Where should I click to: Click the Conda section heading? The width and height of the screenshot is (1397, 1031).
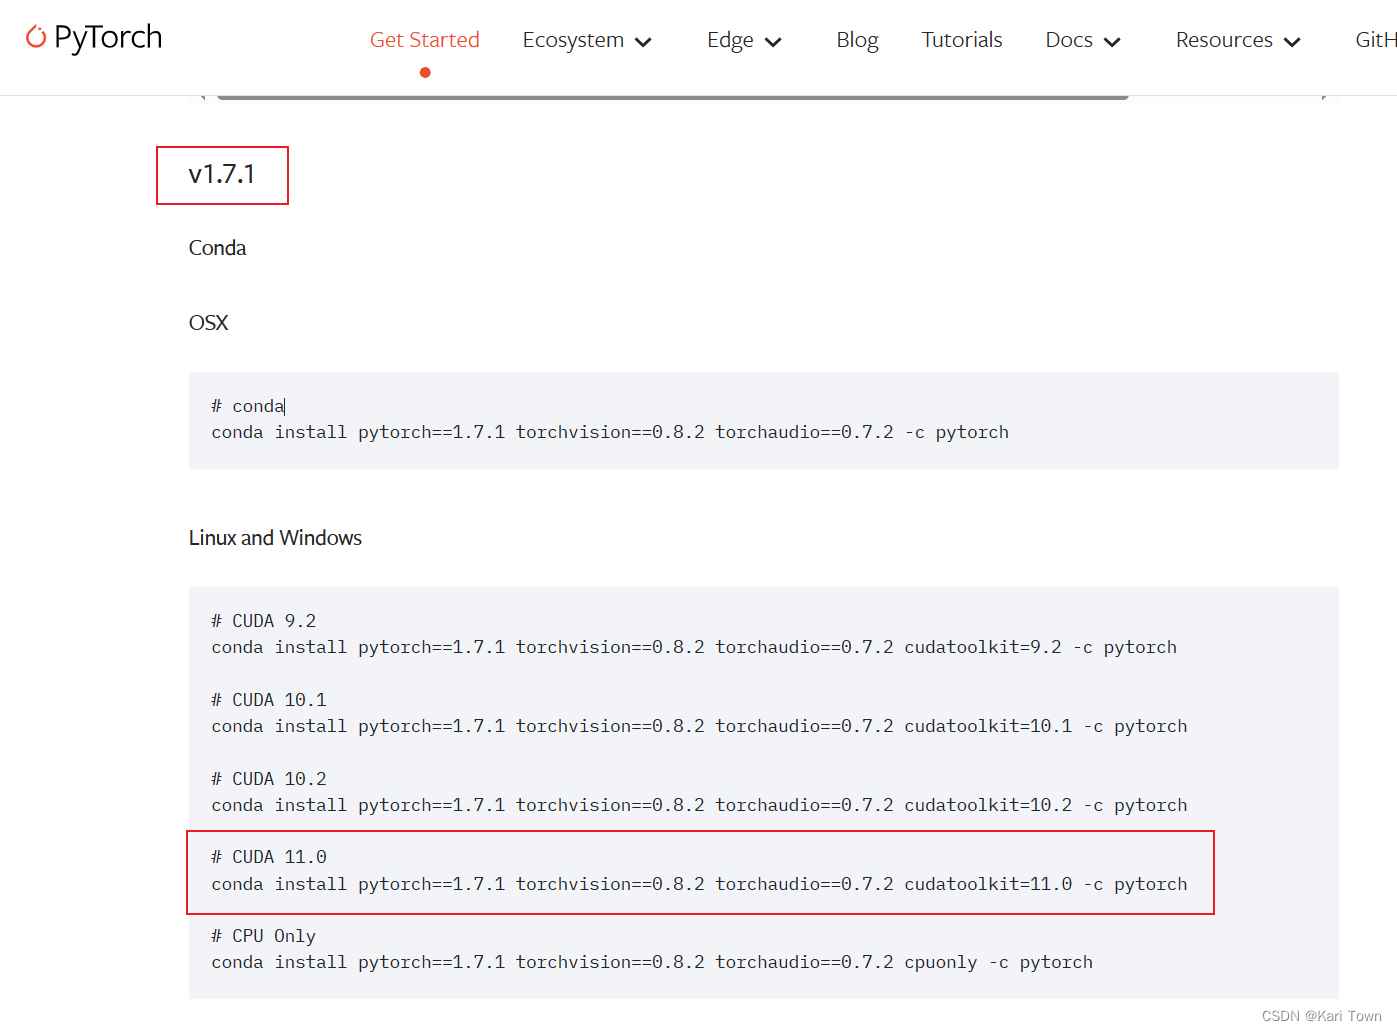click(217, 247)
